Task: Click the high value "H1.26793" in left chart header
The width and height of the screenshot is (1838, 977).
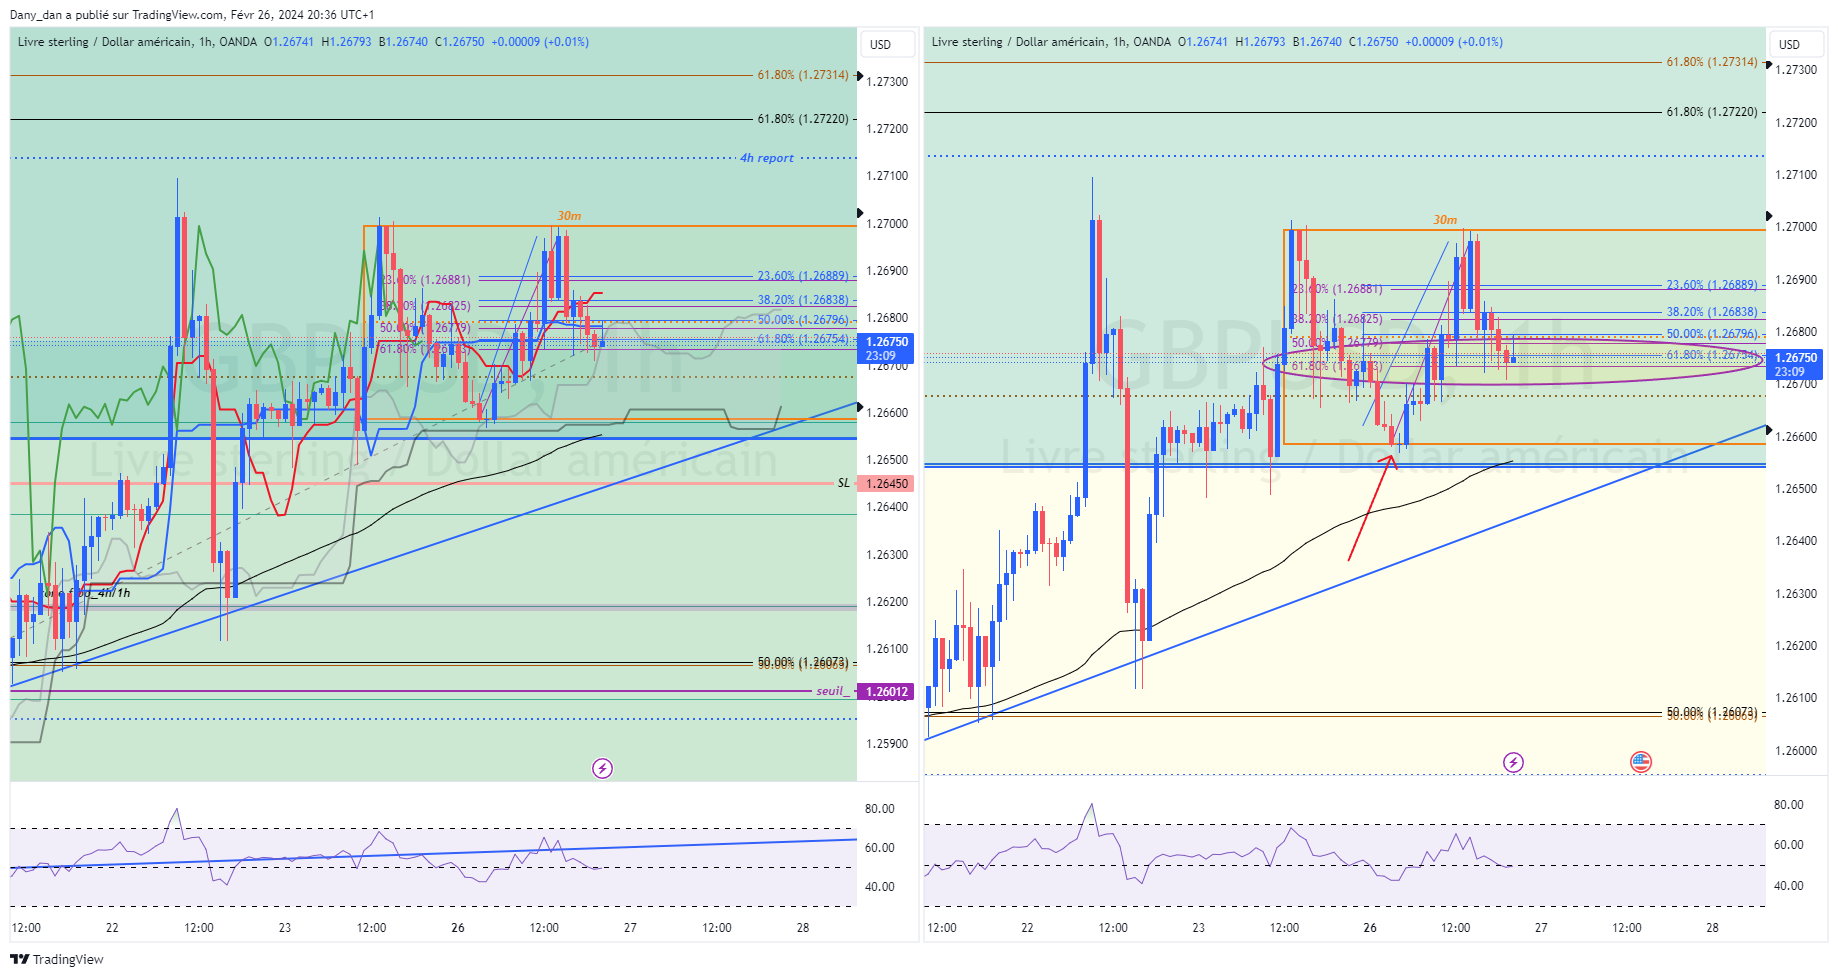Action: point(346,42)
